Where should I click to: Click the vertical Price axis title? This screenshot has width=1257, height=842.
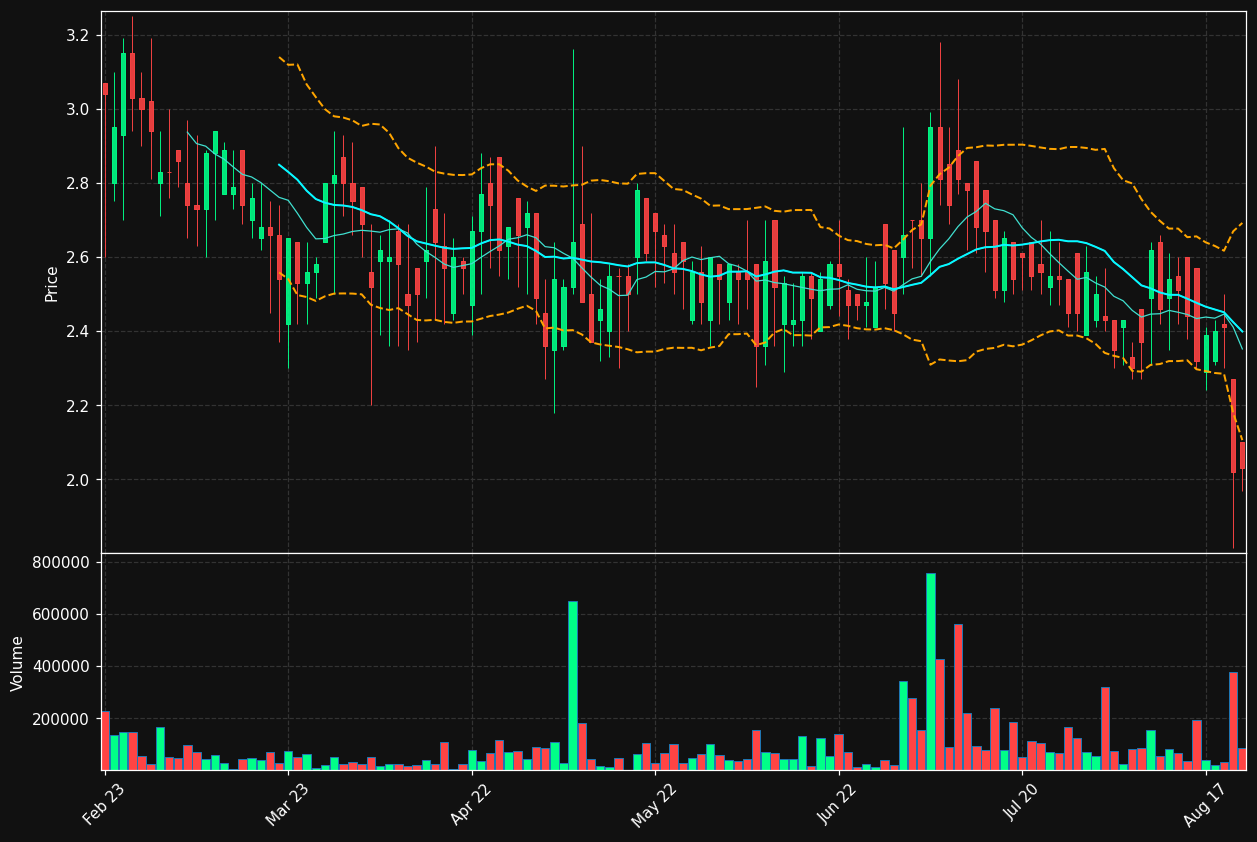click(x=52, y=283)
